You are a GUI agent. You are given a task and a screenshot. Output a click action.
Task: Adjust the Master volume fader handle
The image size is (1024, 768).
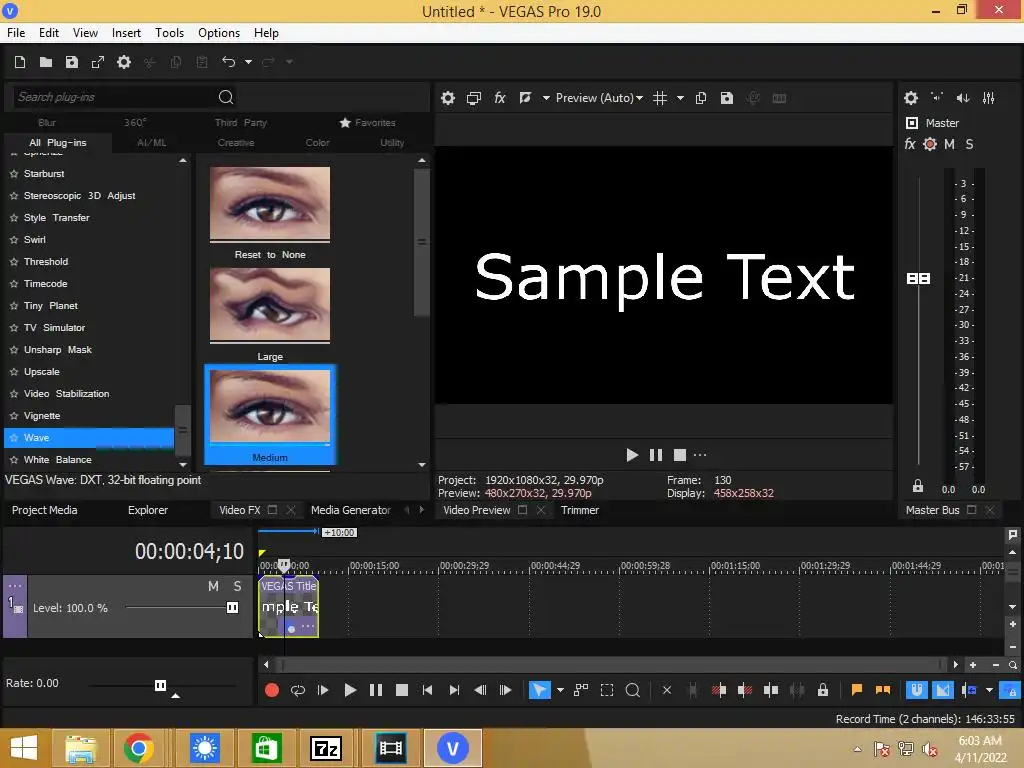(x=919, y=279)
